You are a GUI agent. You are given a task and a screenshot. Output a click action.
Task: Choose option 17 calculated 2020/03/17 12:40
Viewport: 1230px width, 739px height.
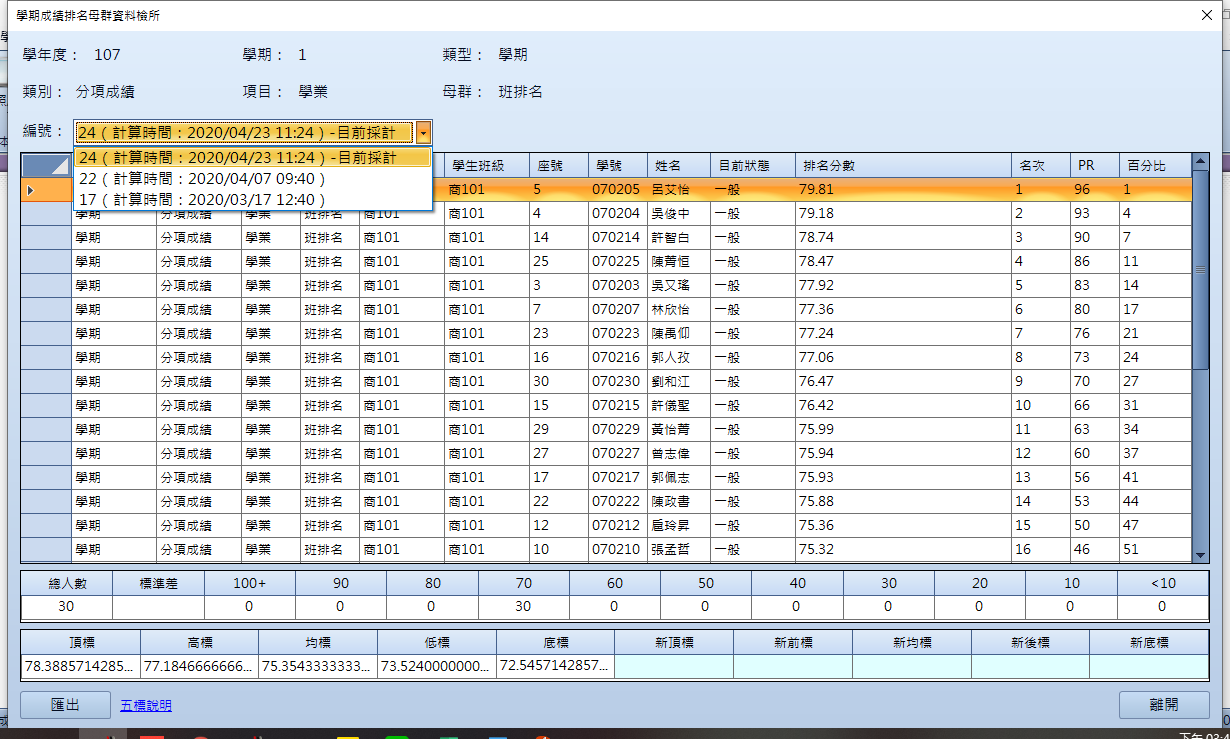click(252, 200)
